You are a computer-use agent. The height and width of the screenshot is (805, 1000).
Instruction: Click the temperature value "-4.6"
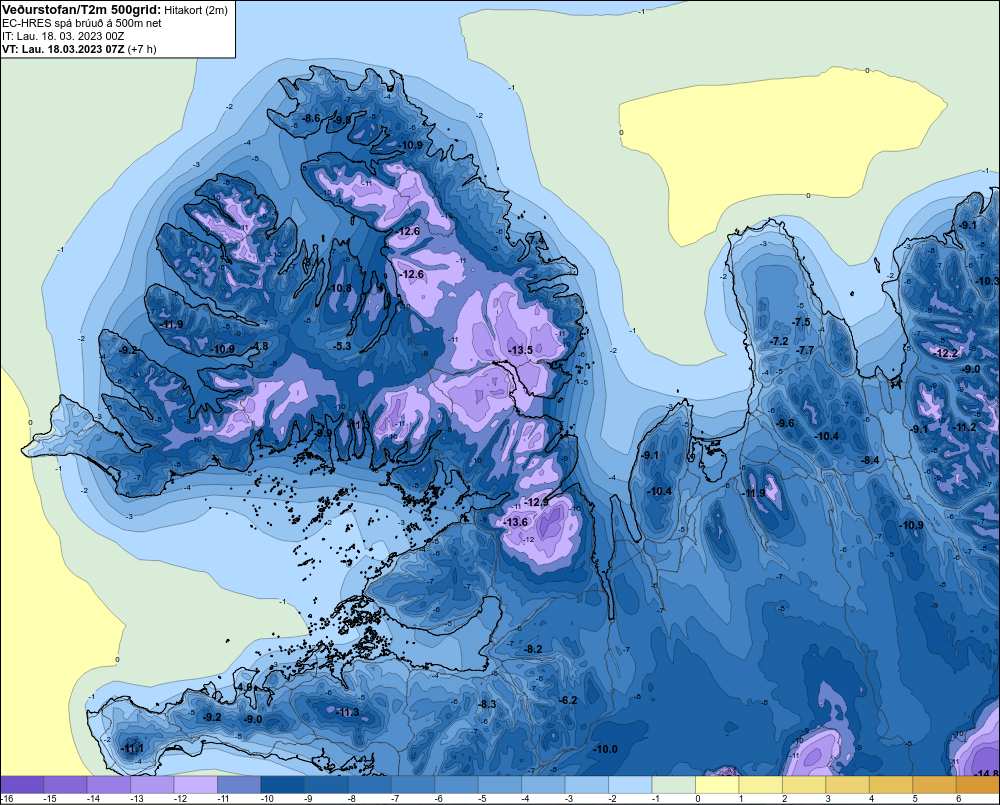(244, 688)
